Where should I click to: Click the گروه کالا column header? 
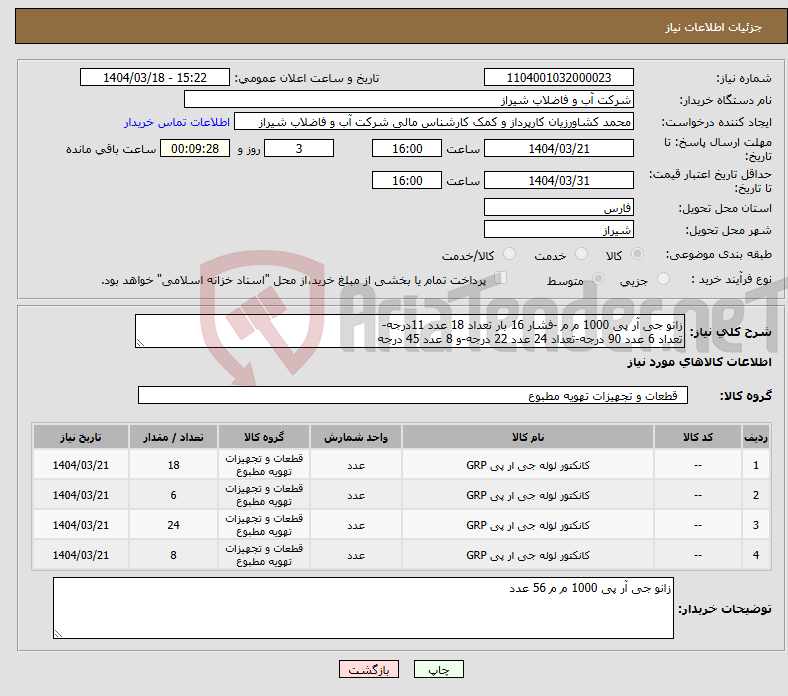pyautogui.click(x=264, y=437)
